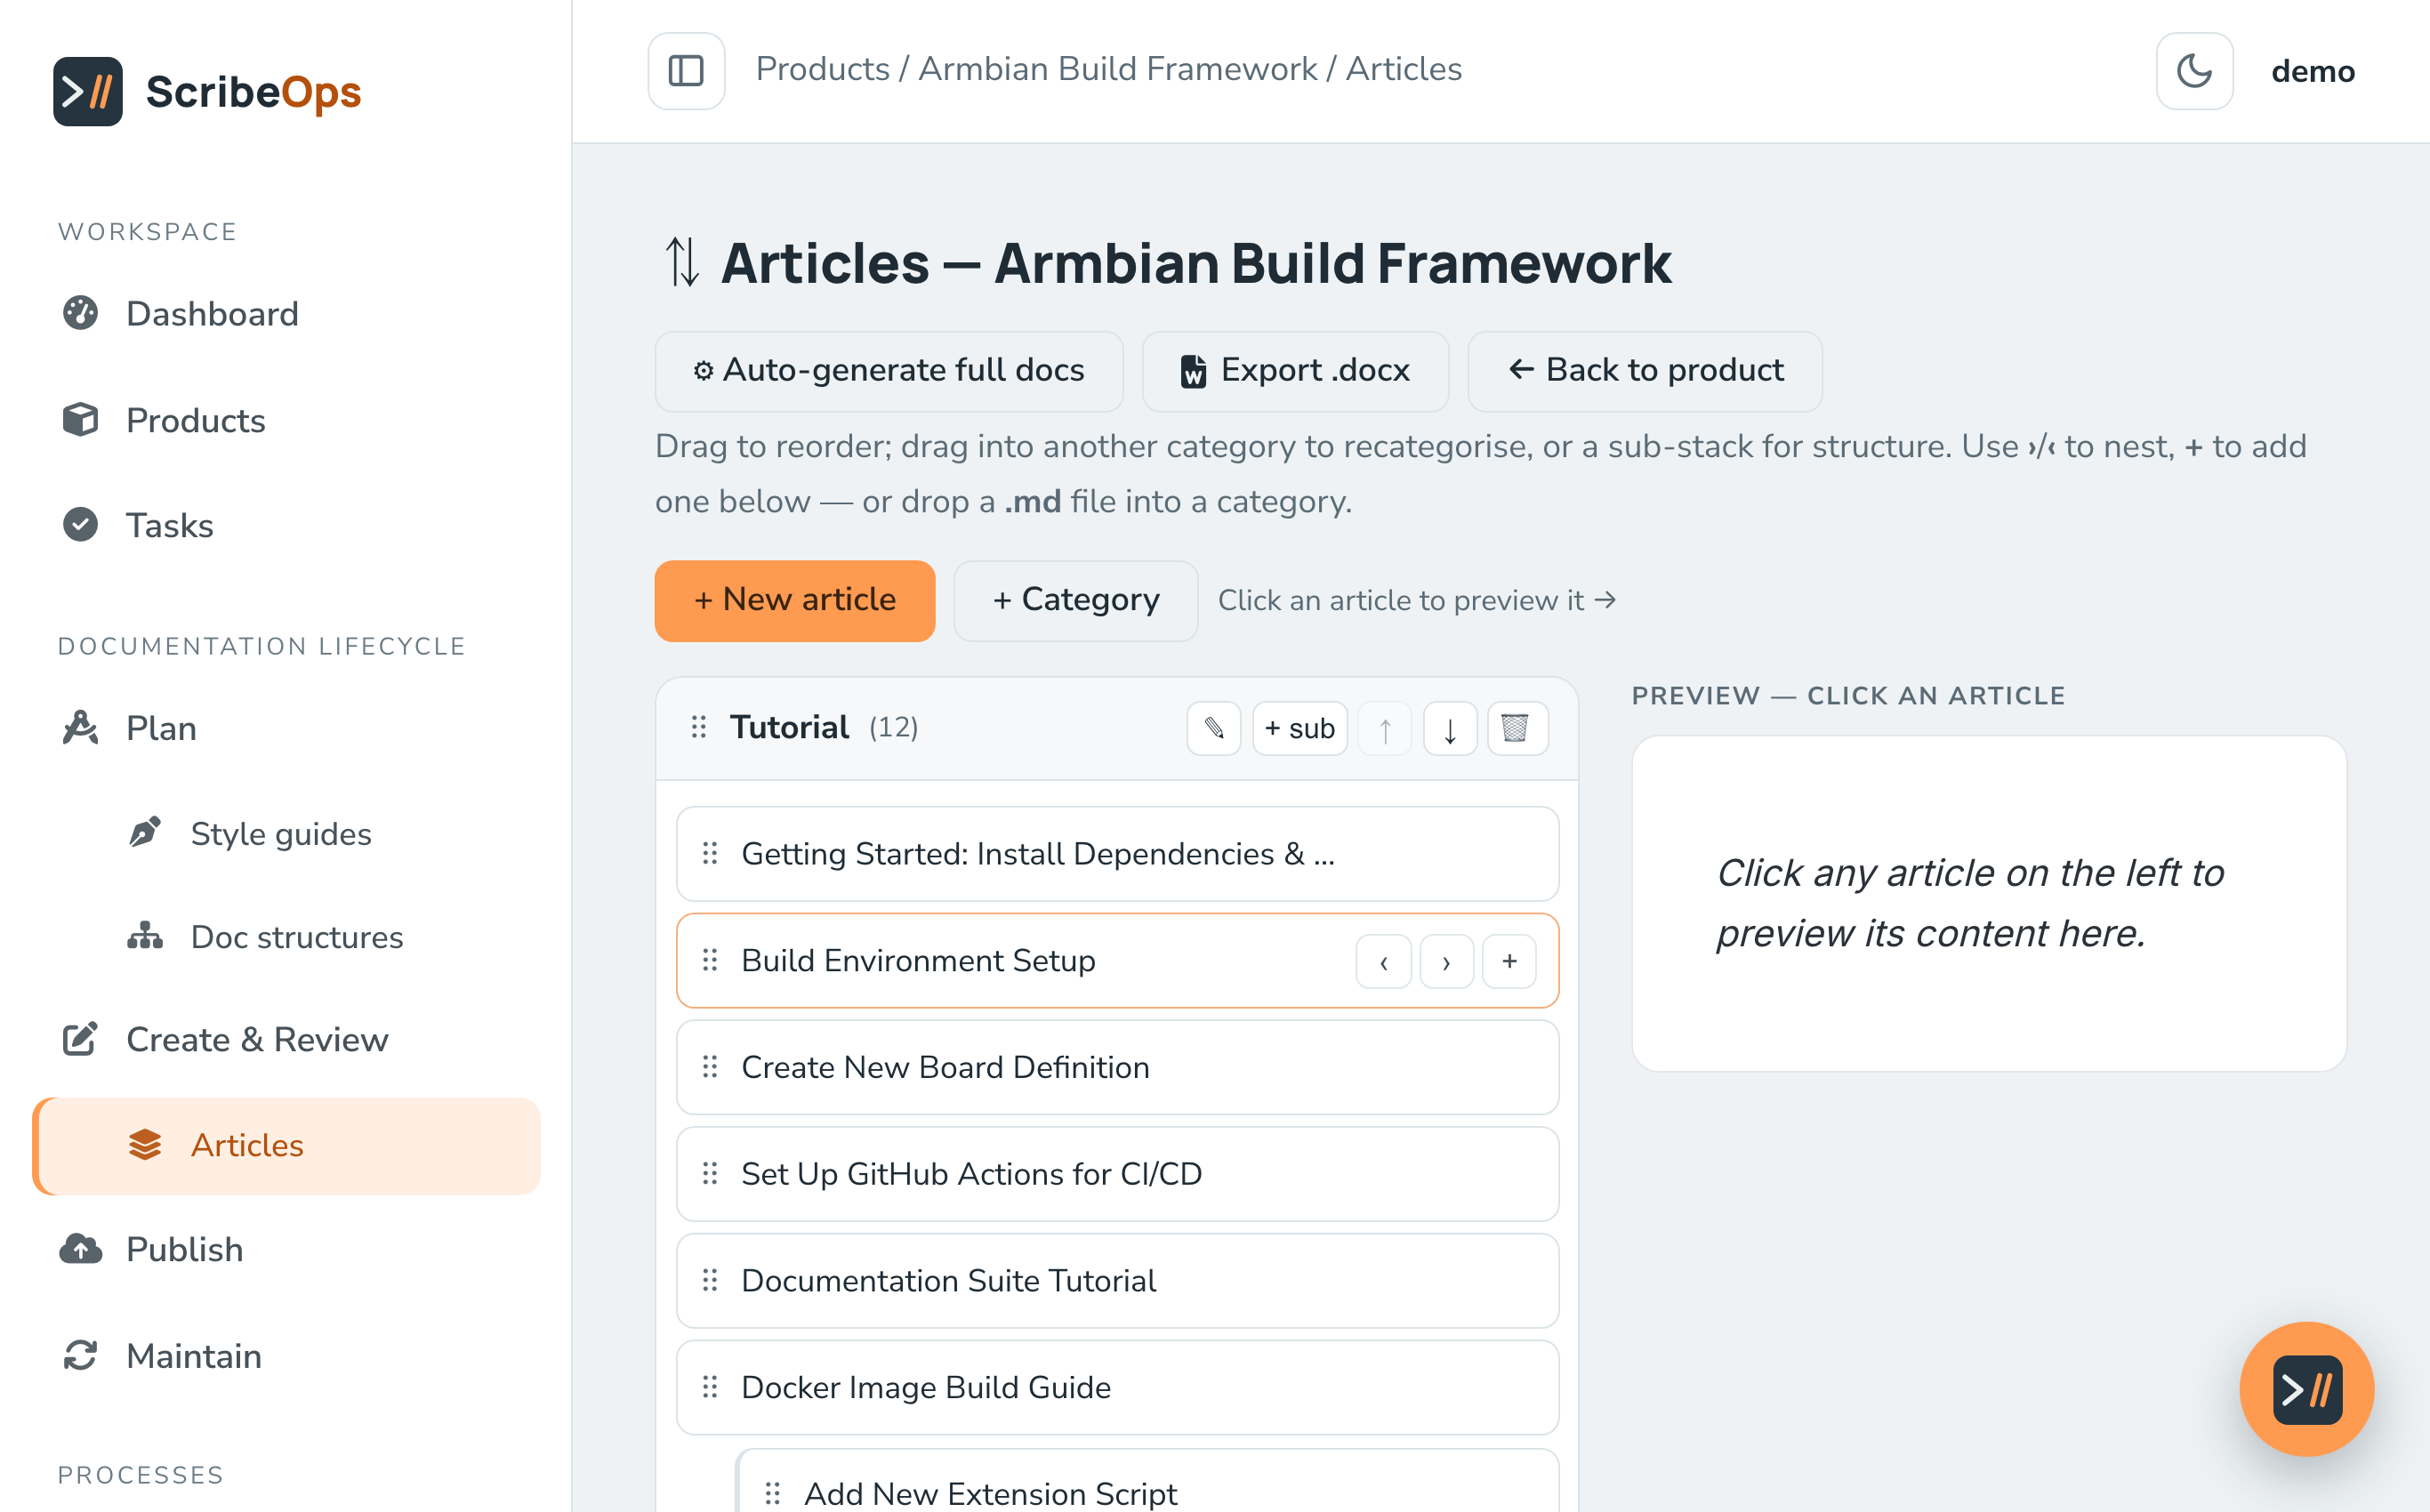The image size is (2430, 1512).
Task: Un-nest Build Environment Setup with left chevron
Action: [x=1384, y=961]
